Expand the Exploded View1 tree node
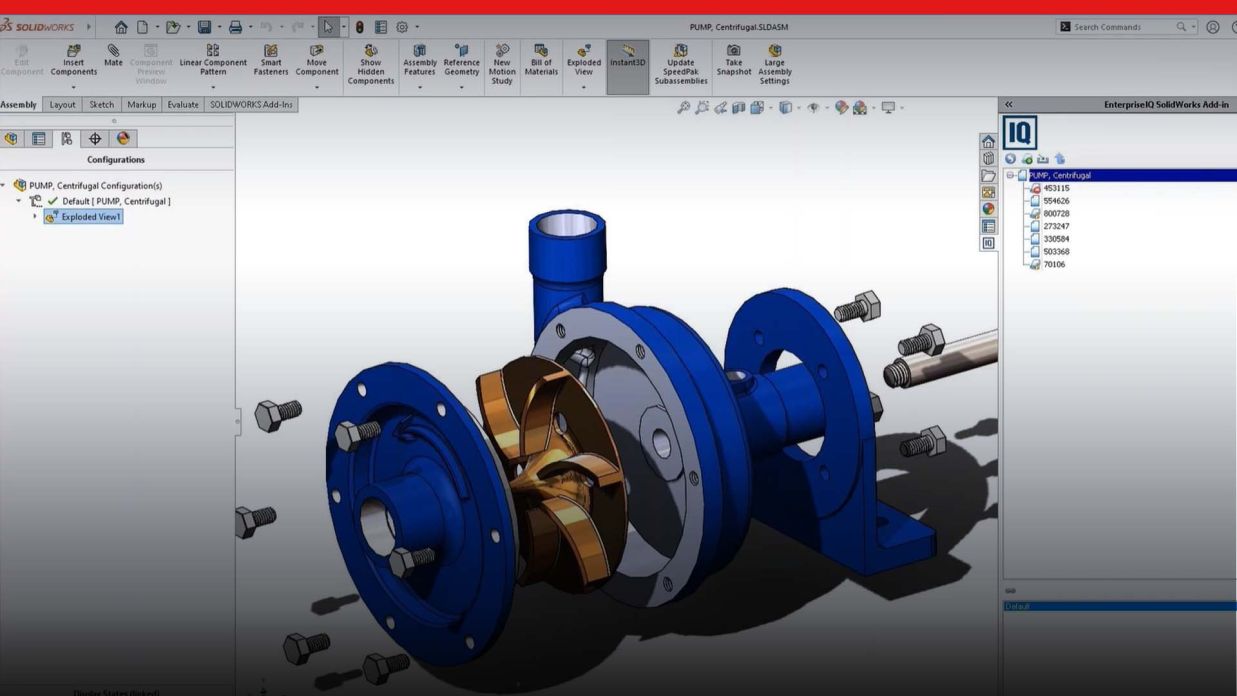This screenshot has width=1237, height=696. click(35, 217)
